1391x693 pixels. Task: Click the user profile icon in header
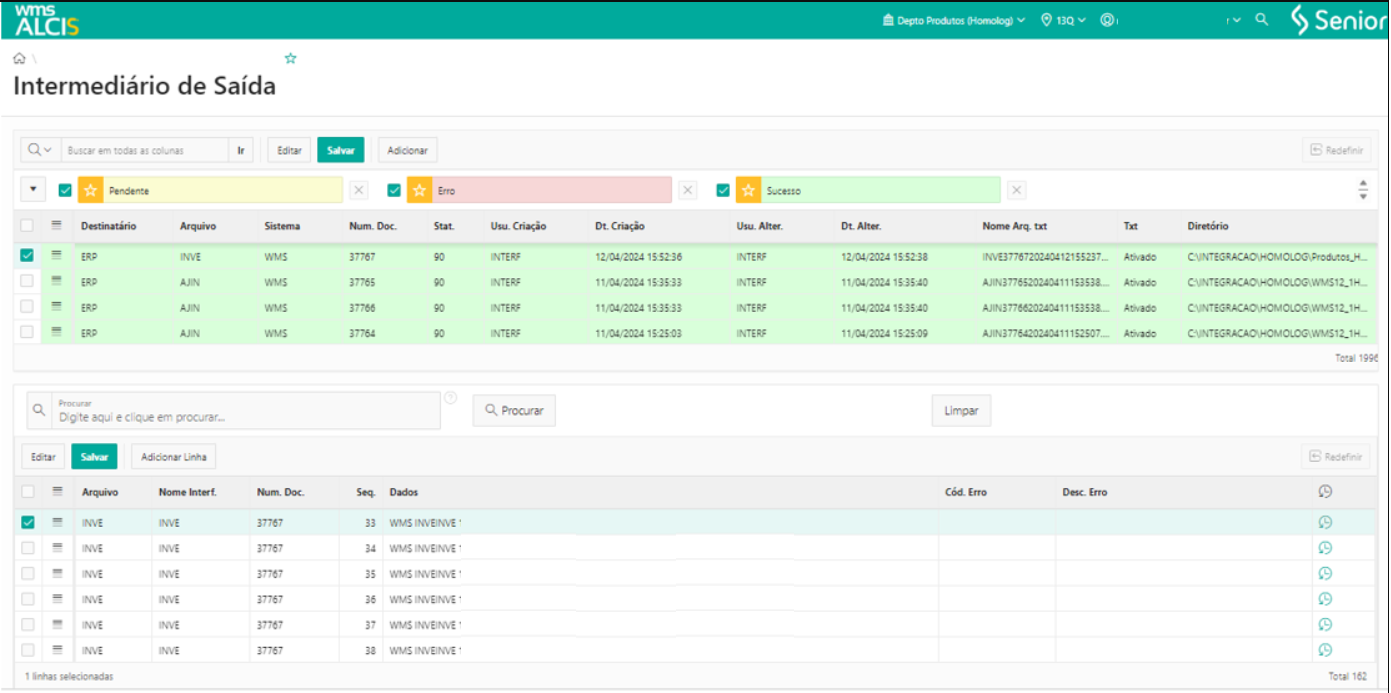(1107, 20)
